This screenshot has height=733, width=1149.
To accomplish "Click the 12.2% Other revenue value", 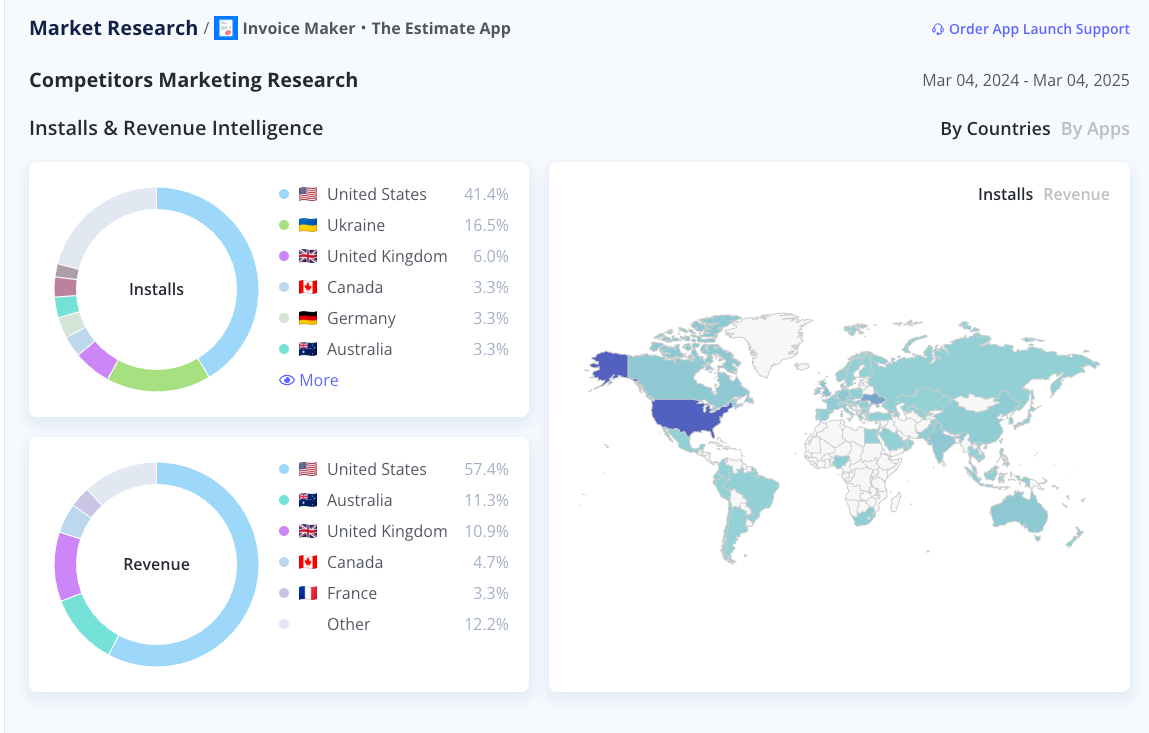I will 486,625.
